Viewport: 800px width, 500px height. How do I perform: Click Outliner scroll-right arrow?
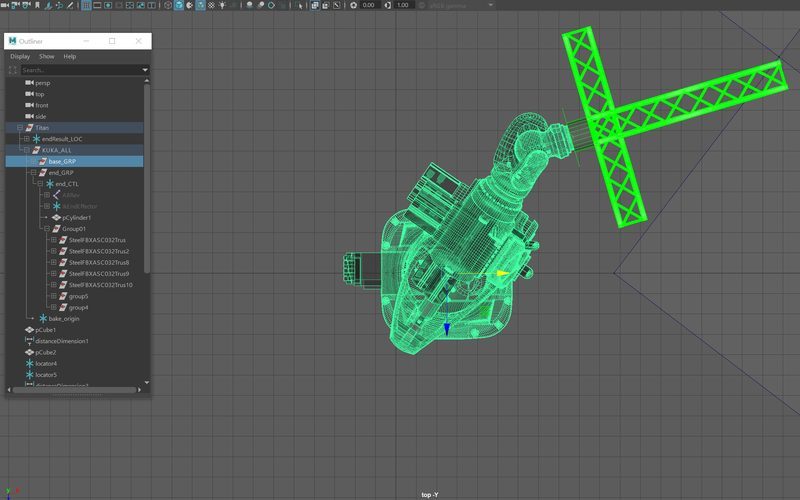point(140,390)
